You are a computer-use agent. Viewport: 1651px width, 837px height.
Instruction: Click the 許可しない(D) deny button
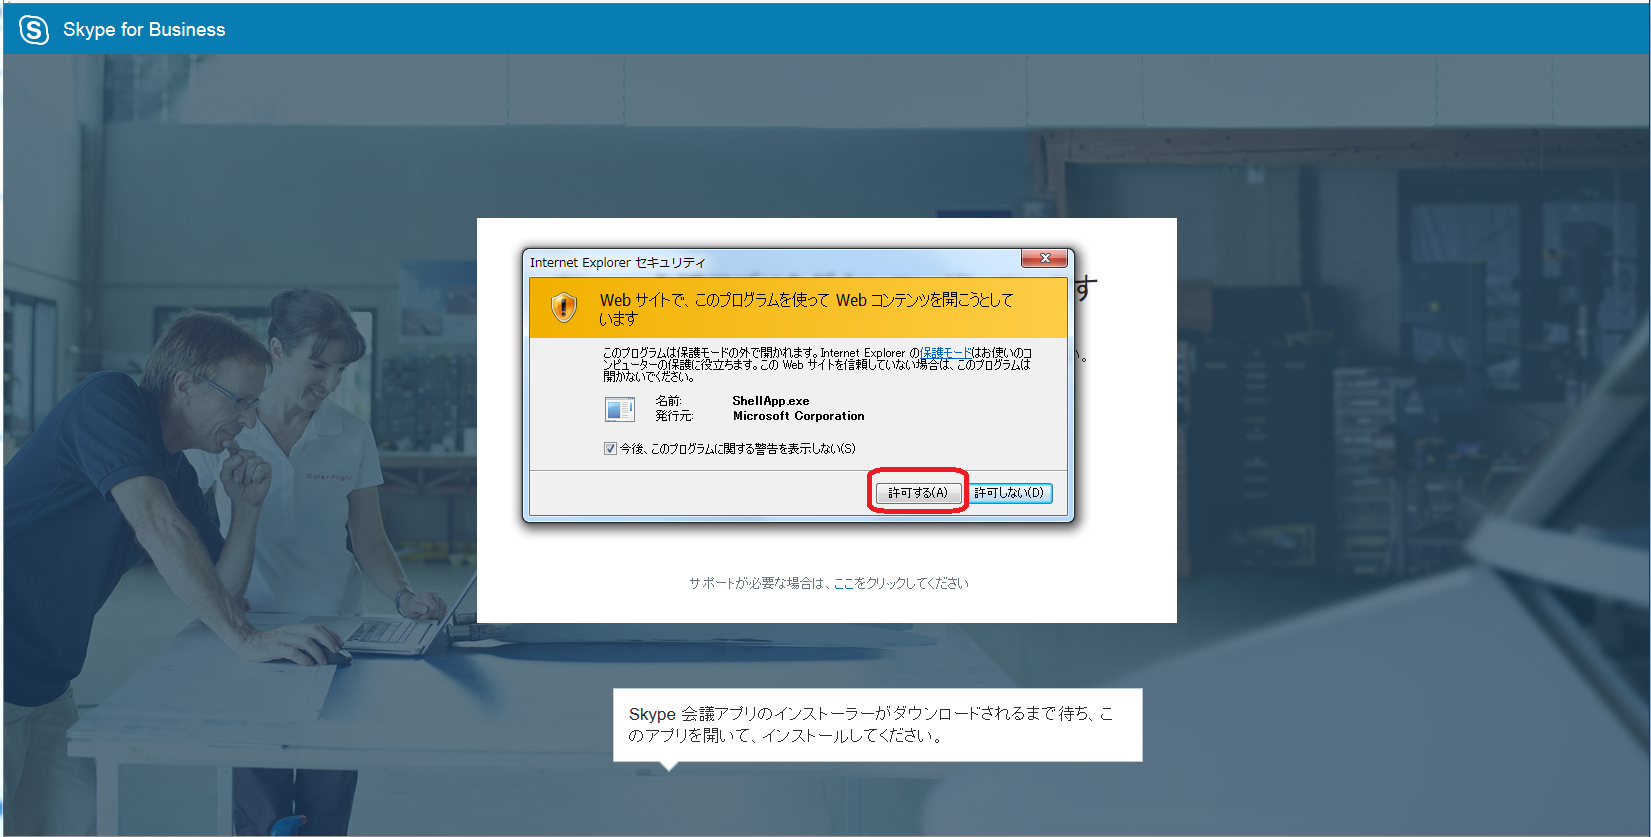pos(1009,493)
